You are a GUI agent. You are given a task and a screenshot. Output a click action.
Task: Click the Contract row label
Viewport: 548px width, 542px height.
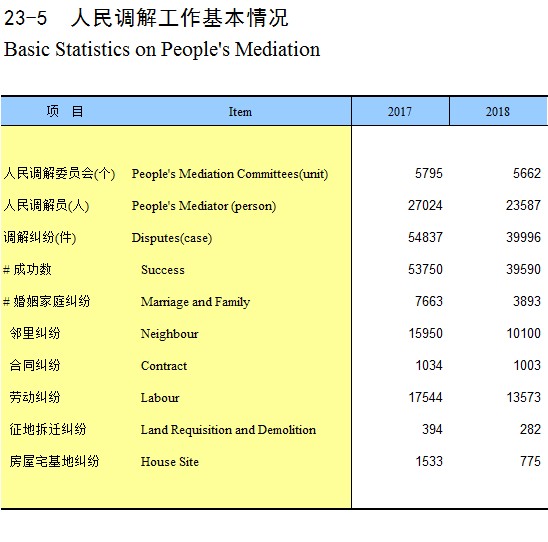point(164,366)
